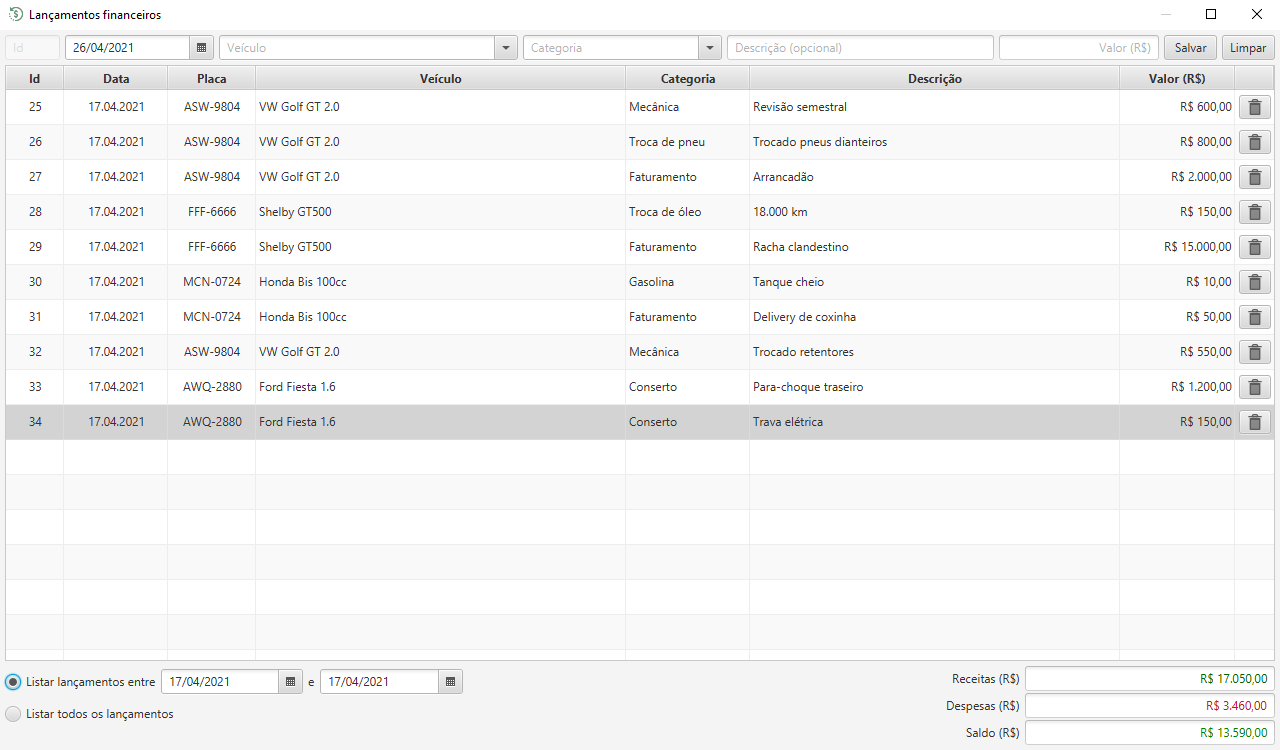
Task: Sort by the Categoria column header
Action: (x=686, y=78)
